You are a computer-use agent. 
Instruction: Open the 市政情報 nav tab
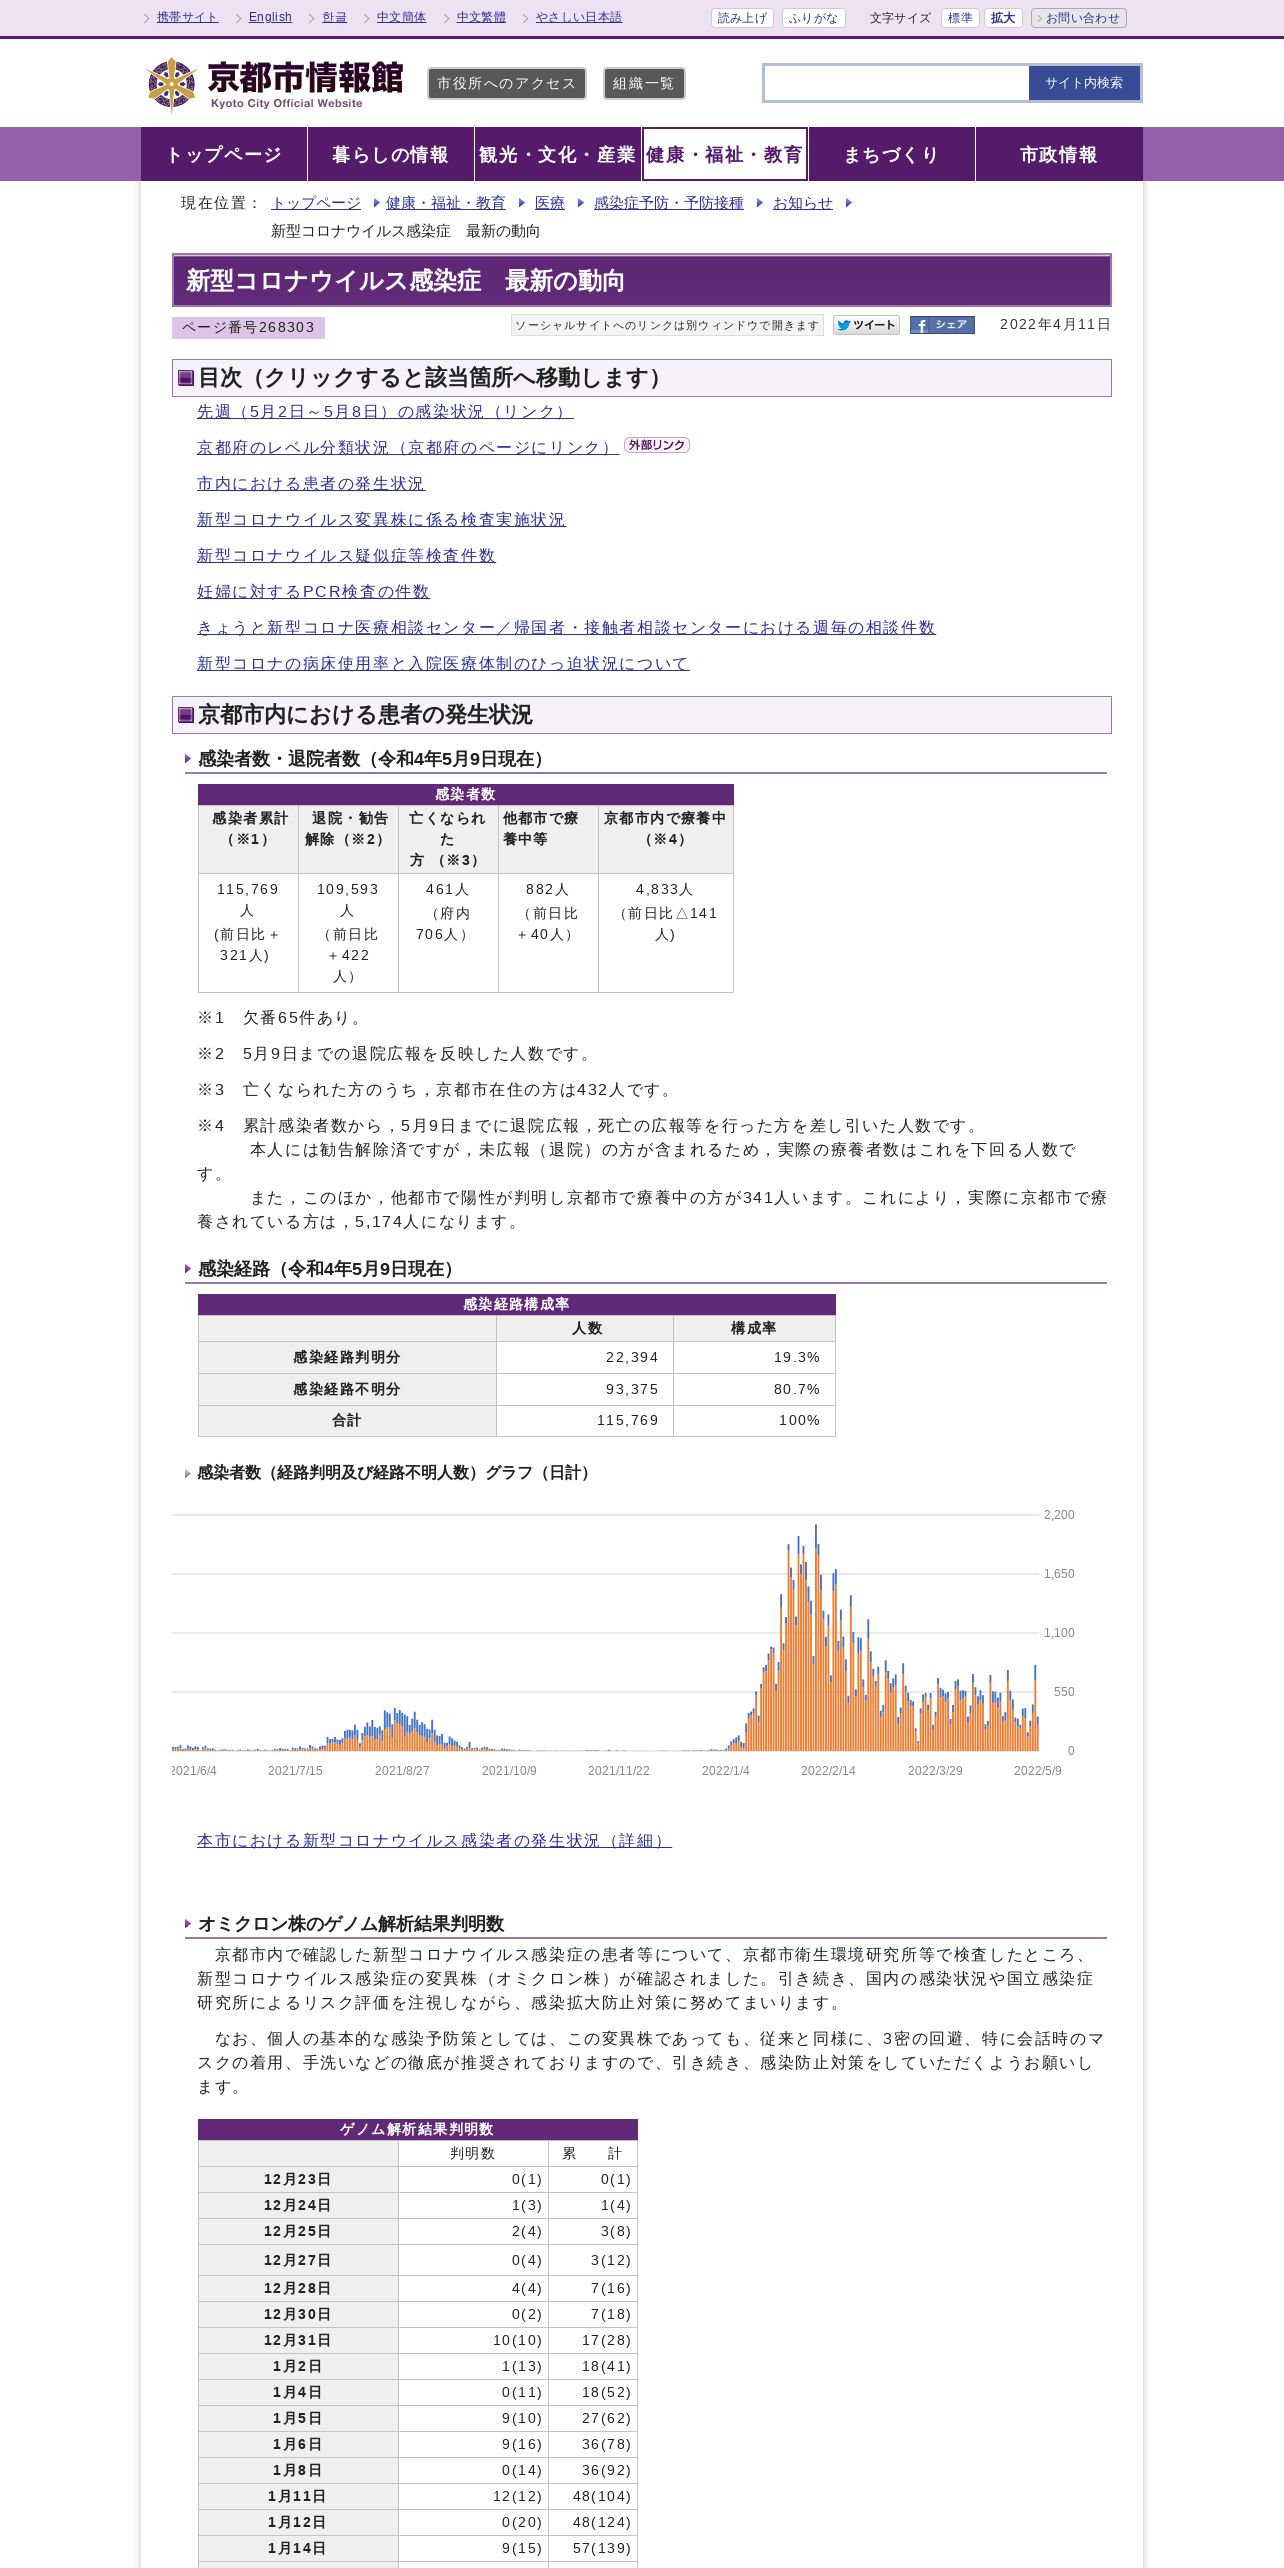[x=1059, y=154]
